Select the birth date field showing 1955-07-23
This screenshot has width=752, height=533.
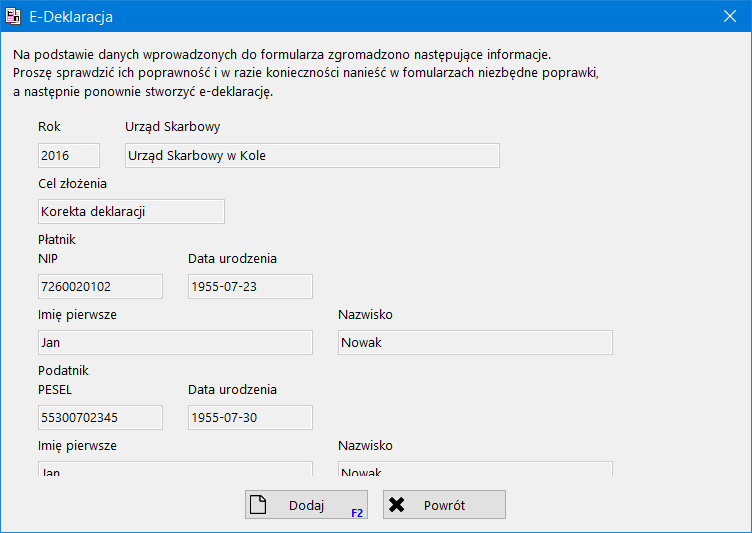tap(250, 287)
